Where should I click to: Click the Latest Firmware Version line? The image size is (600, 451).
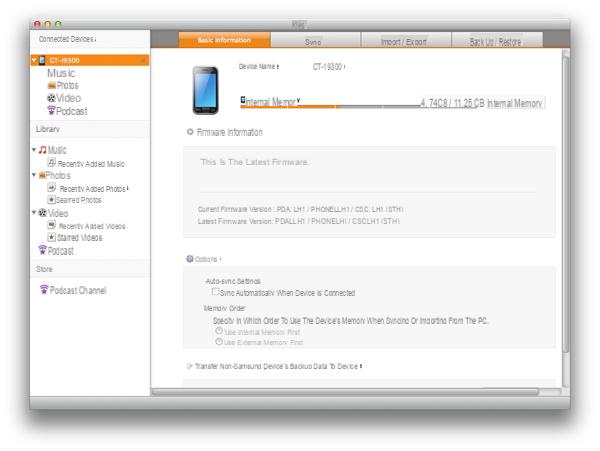(298, 221)
